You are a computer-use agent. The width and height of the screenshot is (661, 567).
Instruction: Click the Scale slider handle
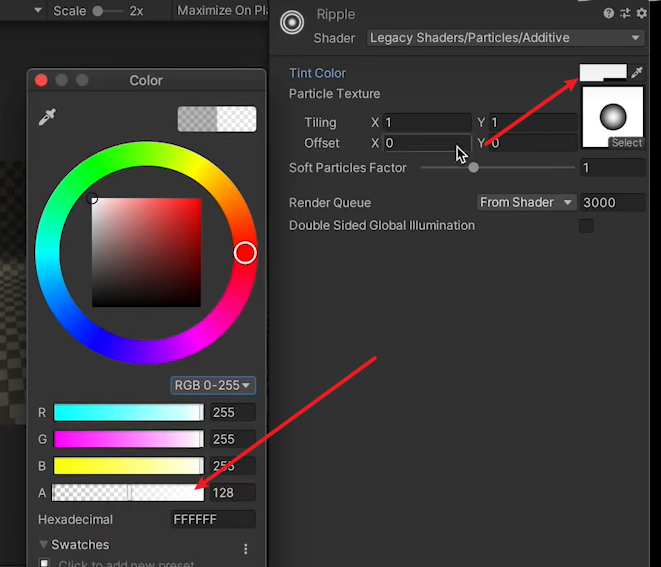click(98, 11)
